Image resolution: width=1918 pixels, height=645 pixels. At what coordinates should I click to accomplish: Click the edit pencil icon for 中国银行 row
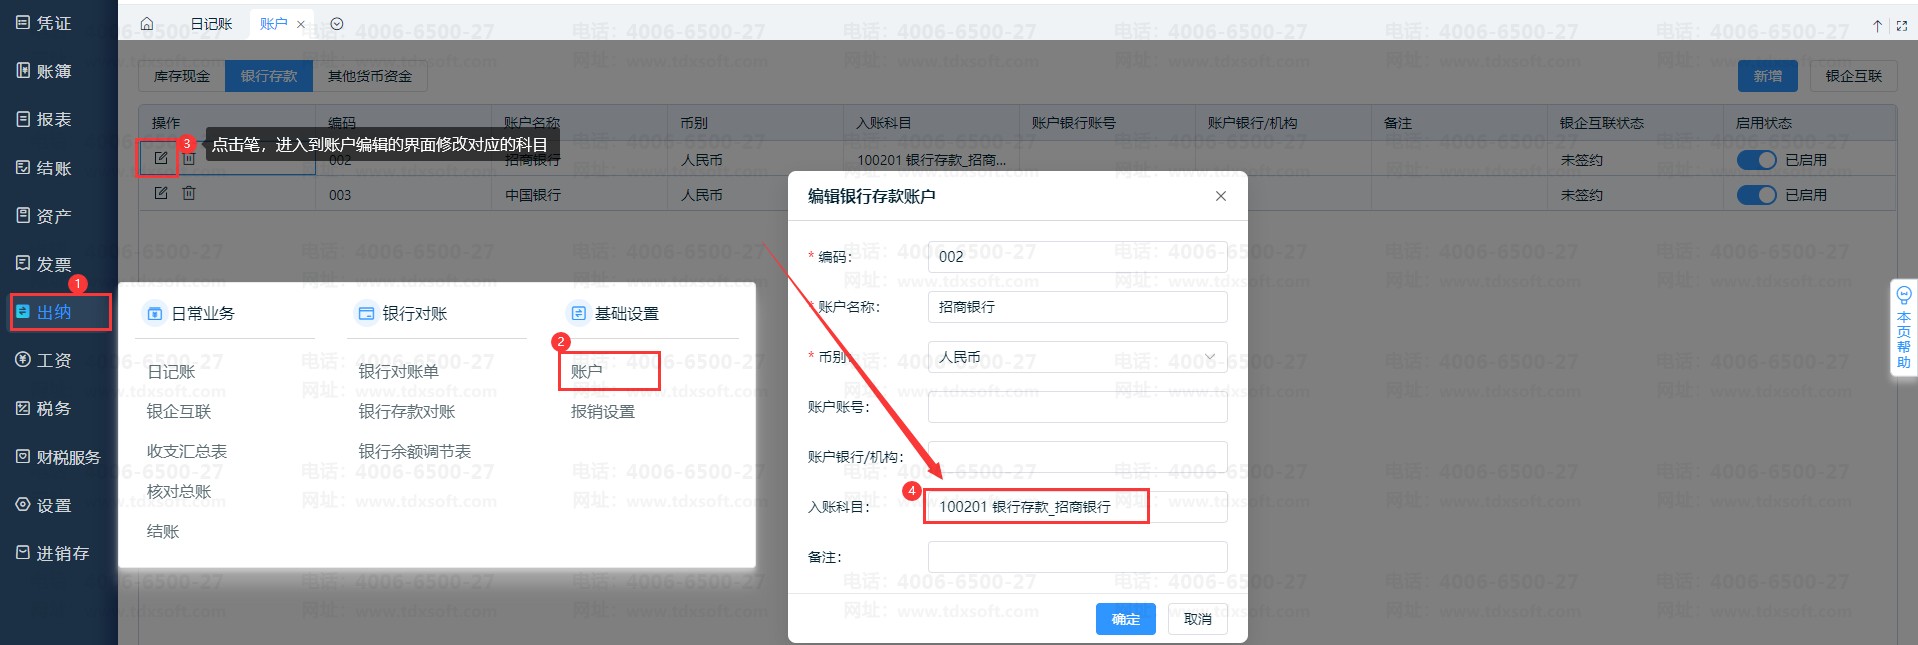pos(160,193)
